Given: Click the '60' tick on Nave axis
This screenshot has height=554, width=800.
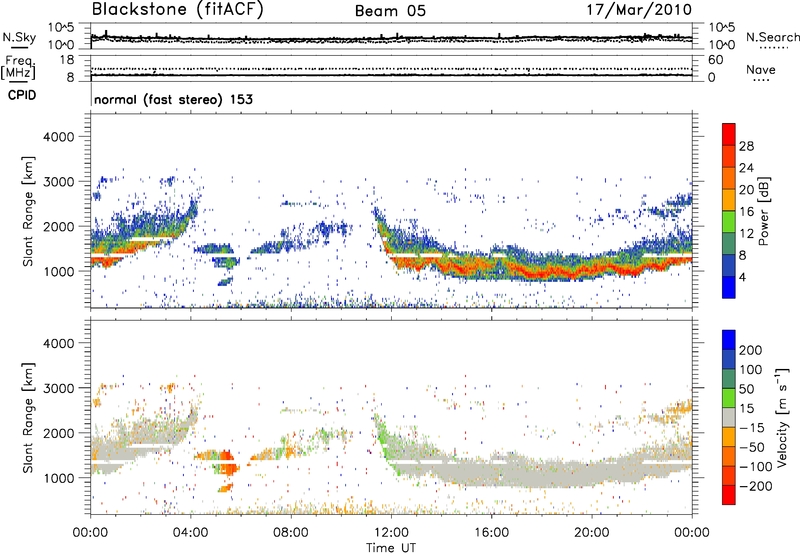Looking at the screenshot, I should click(715, 60).
